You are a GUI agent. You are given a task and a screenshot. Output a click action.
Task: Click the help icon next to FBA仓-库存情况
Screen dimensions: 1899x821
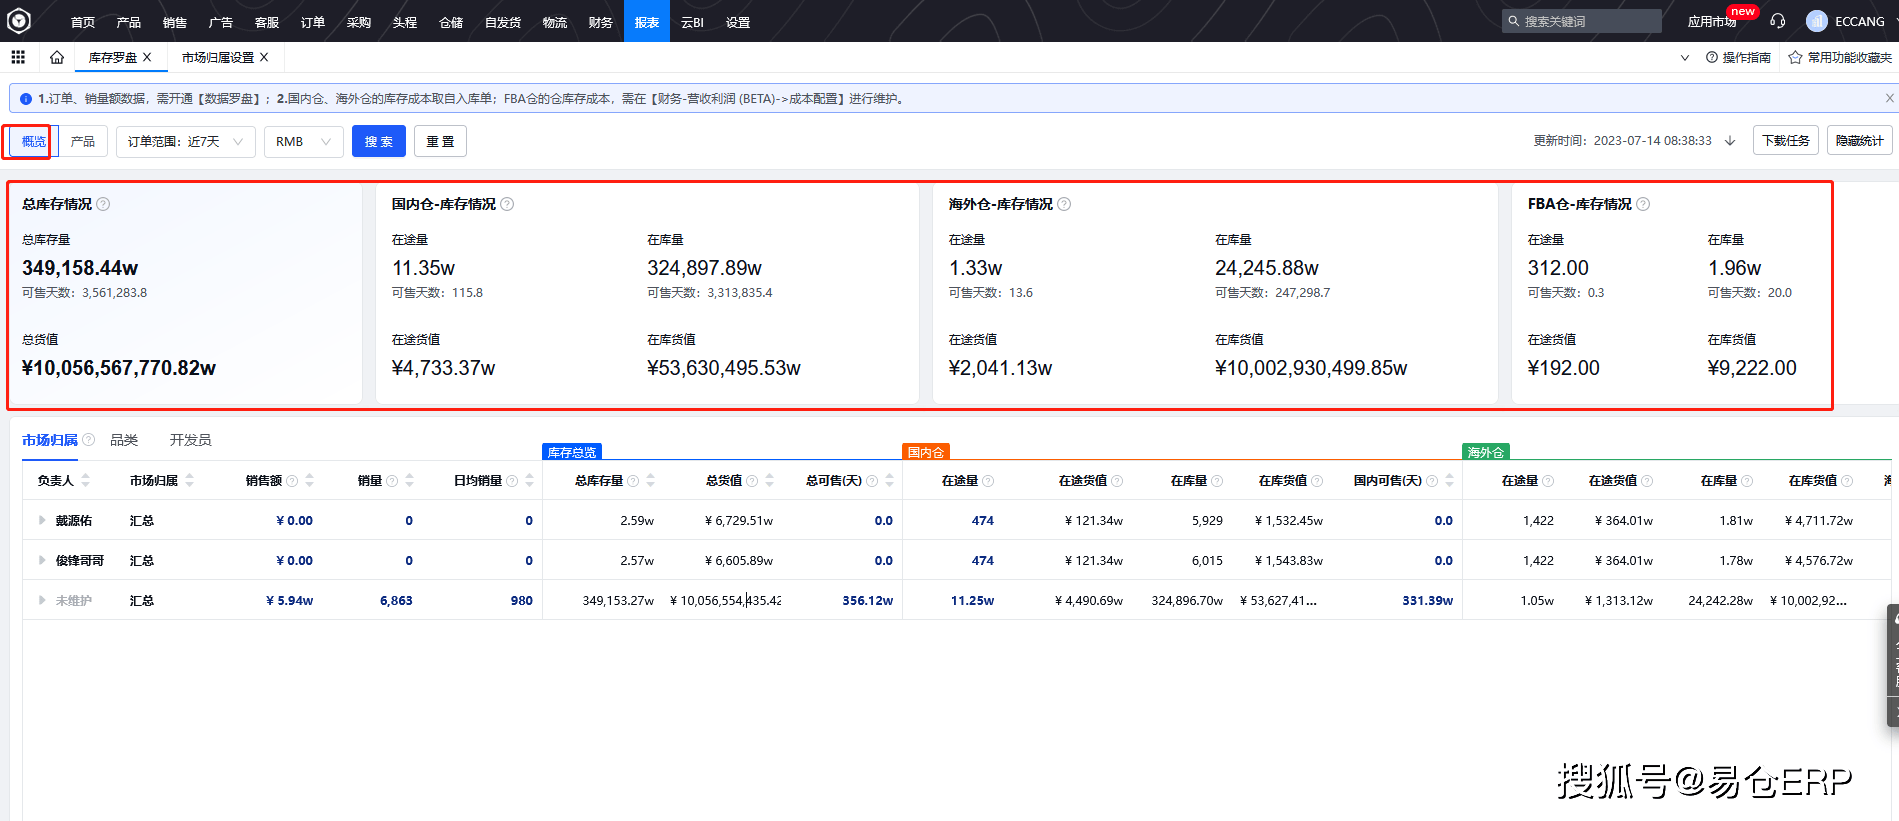click(x=1643, y=204)
